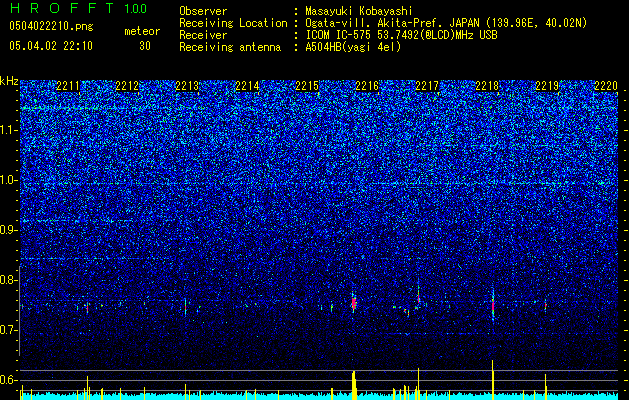Viewport: 629px width, 400px height.
Task: Click the 0.9 frequency axis label
Action: (9, 230)
